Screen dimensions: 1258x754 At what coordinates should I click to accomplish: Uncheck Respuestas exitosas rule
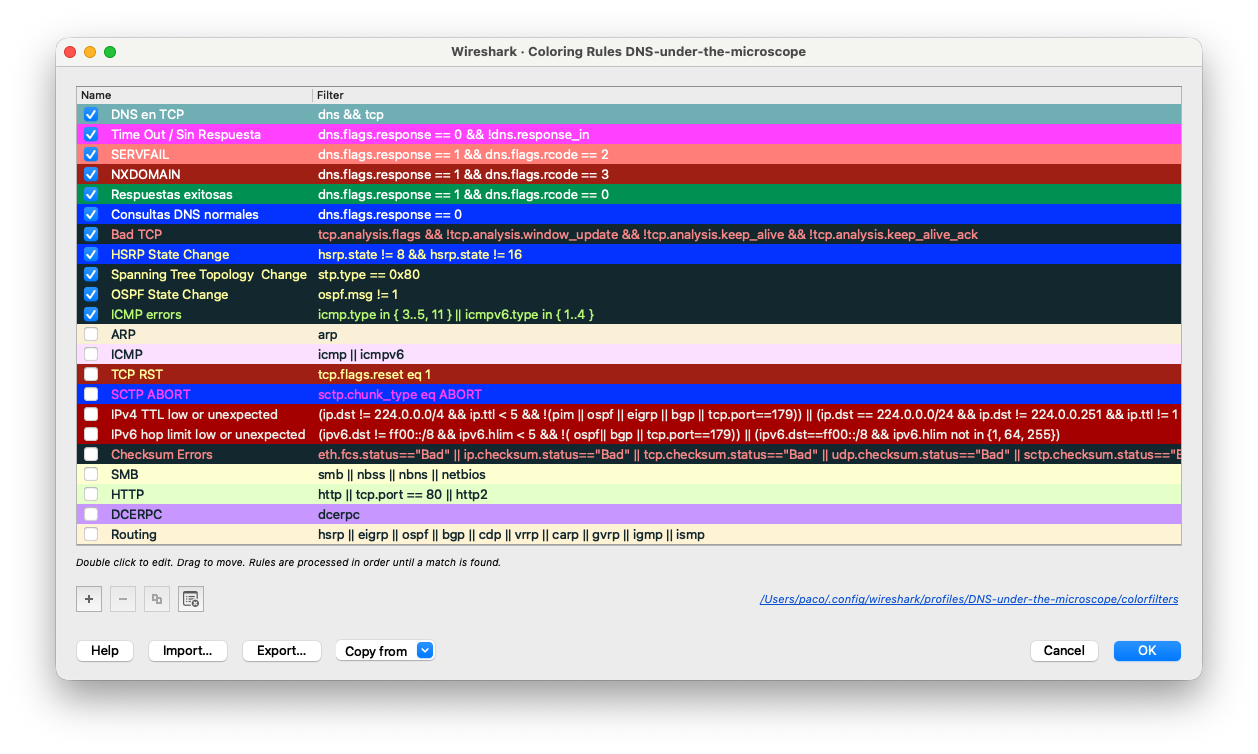91,195
